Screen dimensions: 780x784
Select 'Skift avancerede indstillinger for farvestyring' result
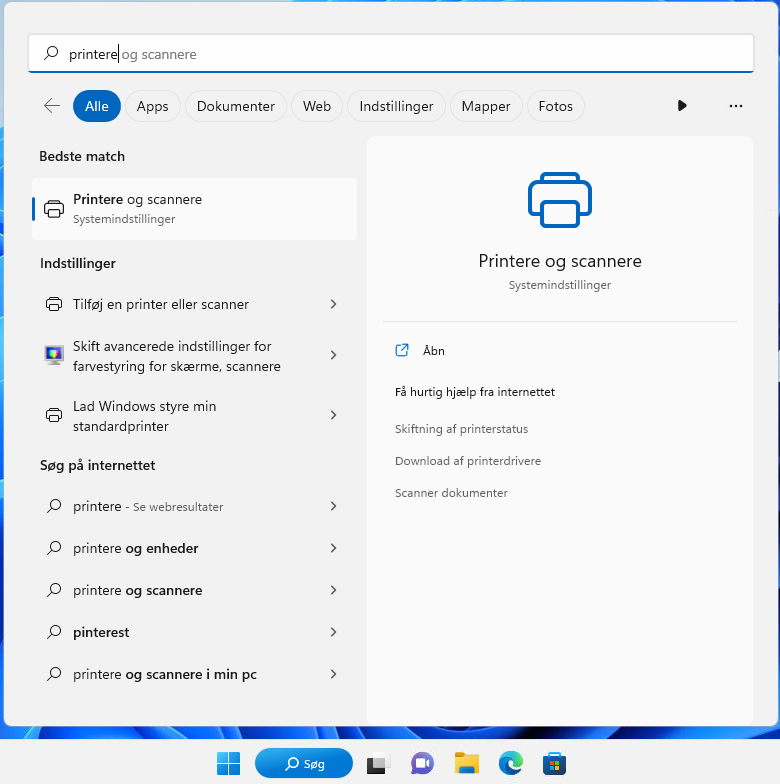(x=194, y=356)
